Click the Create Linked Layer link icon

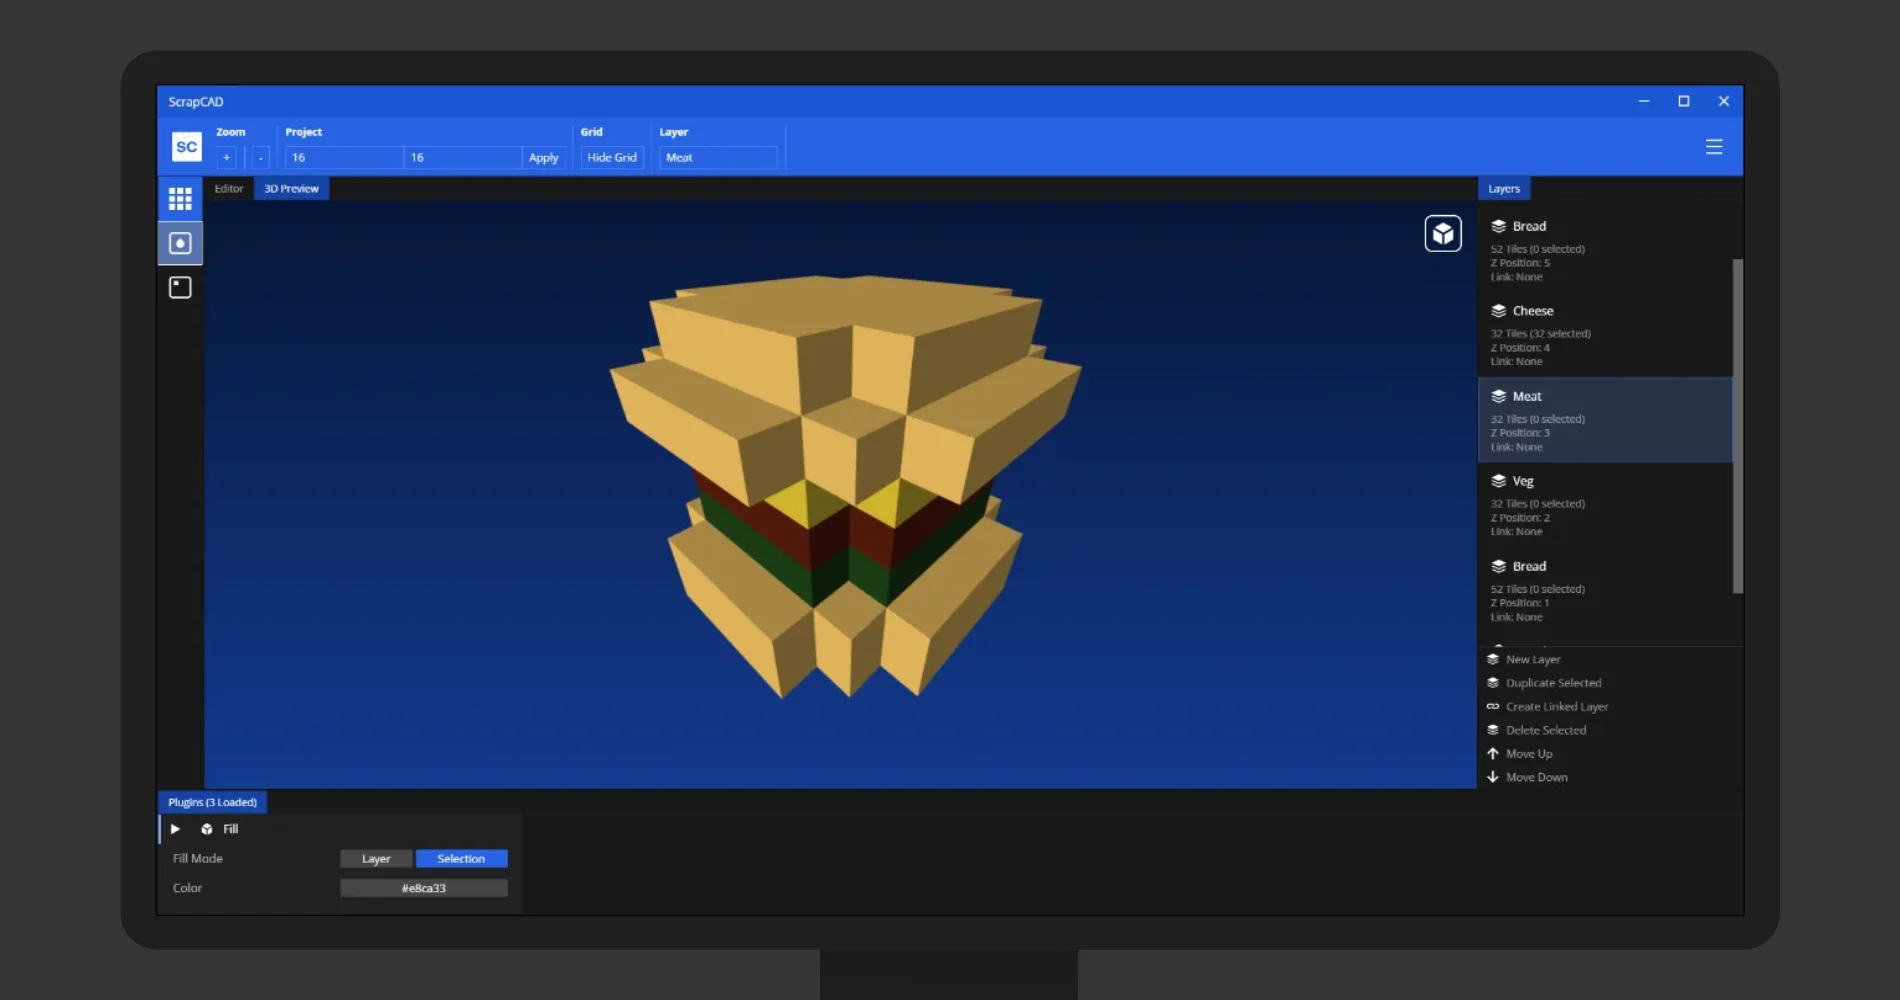point(1493,707)
